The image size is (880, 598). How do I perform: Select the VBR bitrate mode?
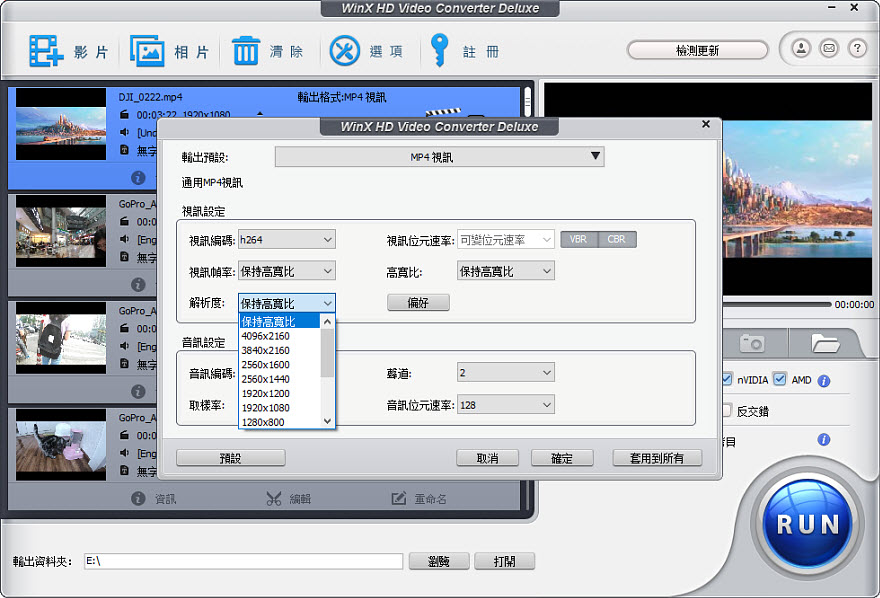pos(579,240)
